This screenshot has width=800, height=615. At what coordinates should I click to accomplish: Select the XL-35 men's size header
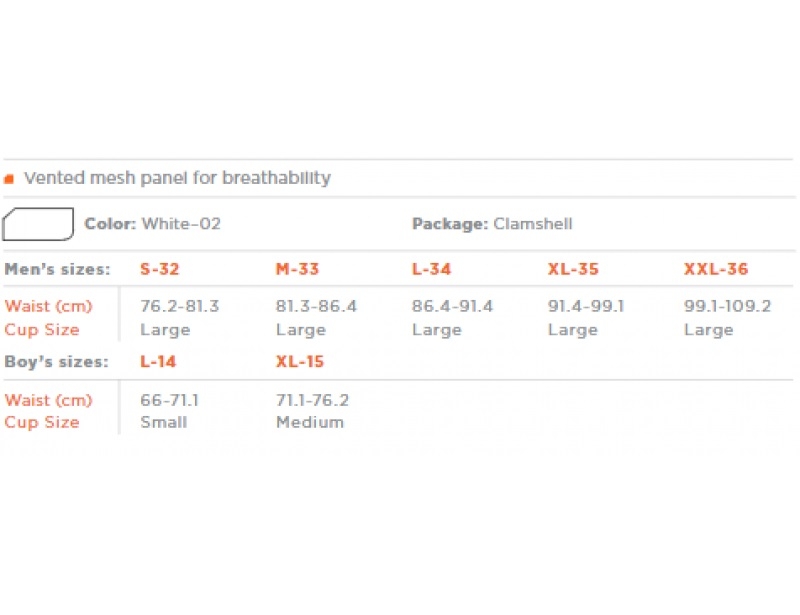click(573, 269)
